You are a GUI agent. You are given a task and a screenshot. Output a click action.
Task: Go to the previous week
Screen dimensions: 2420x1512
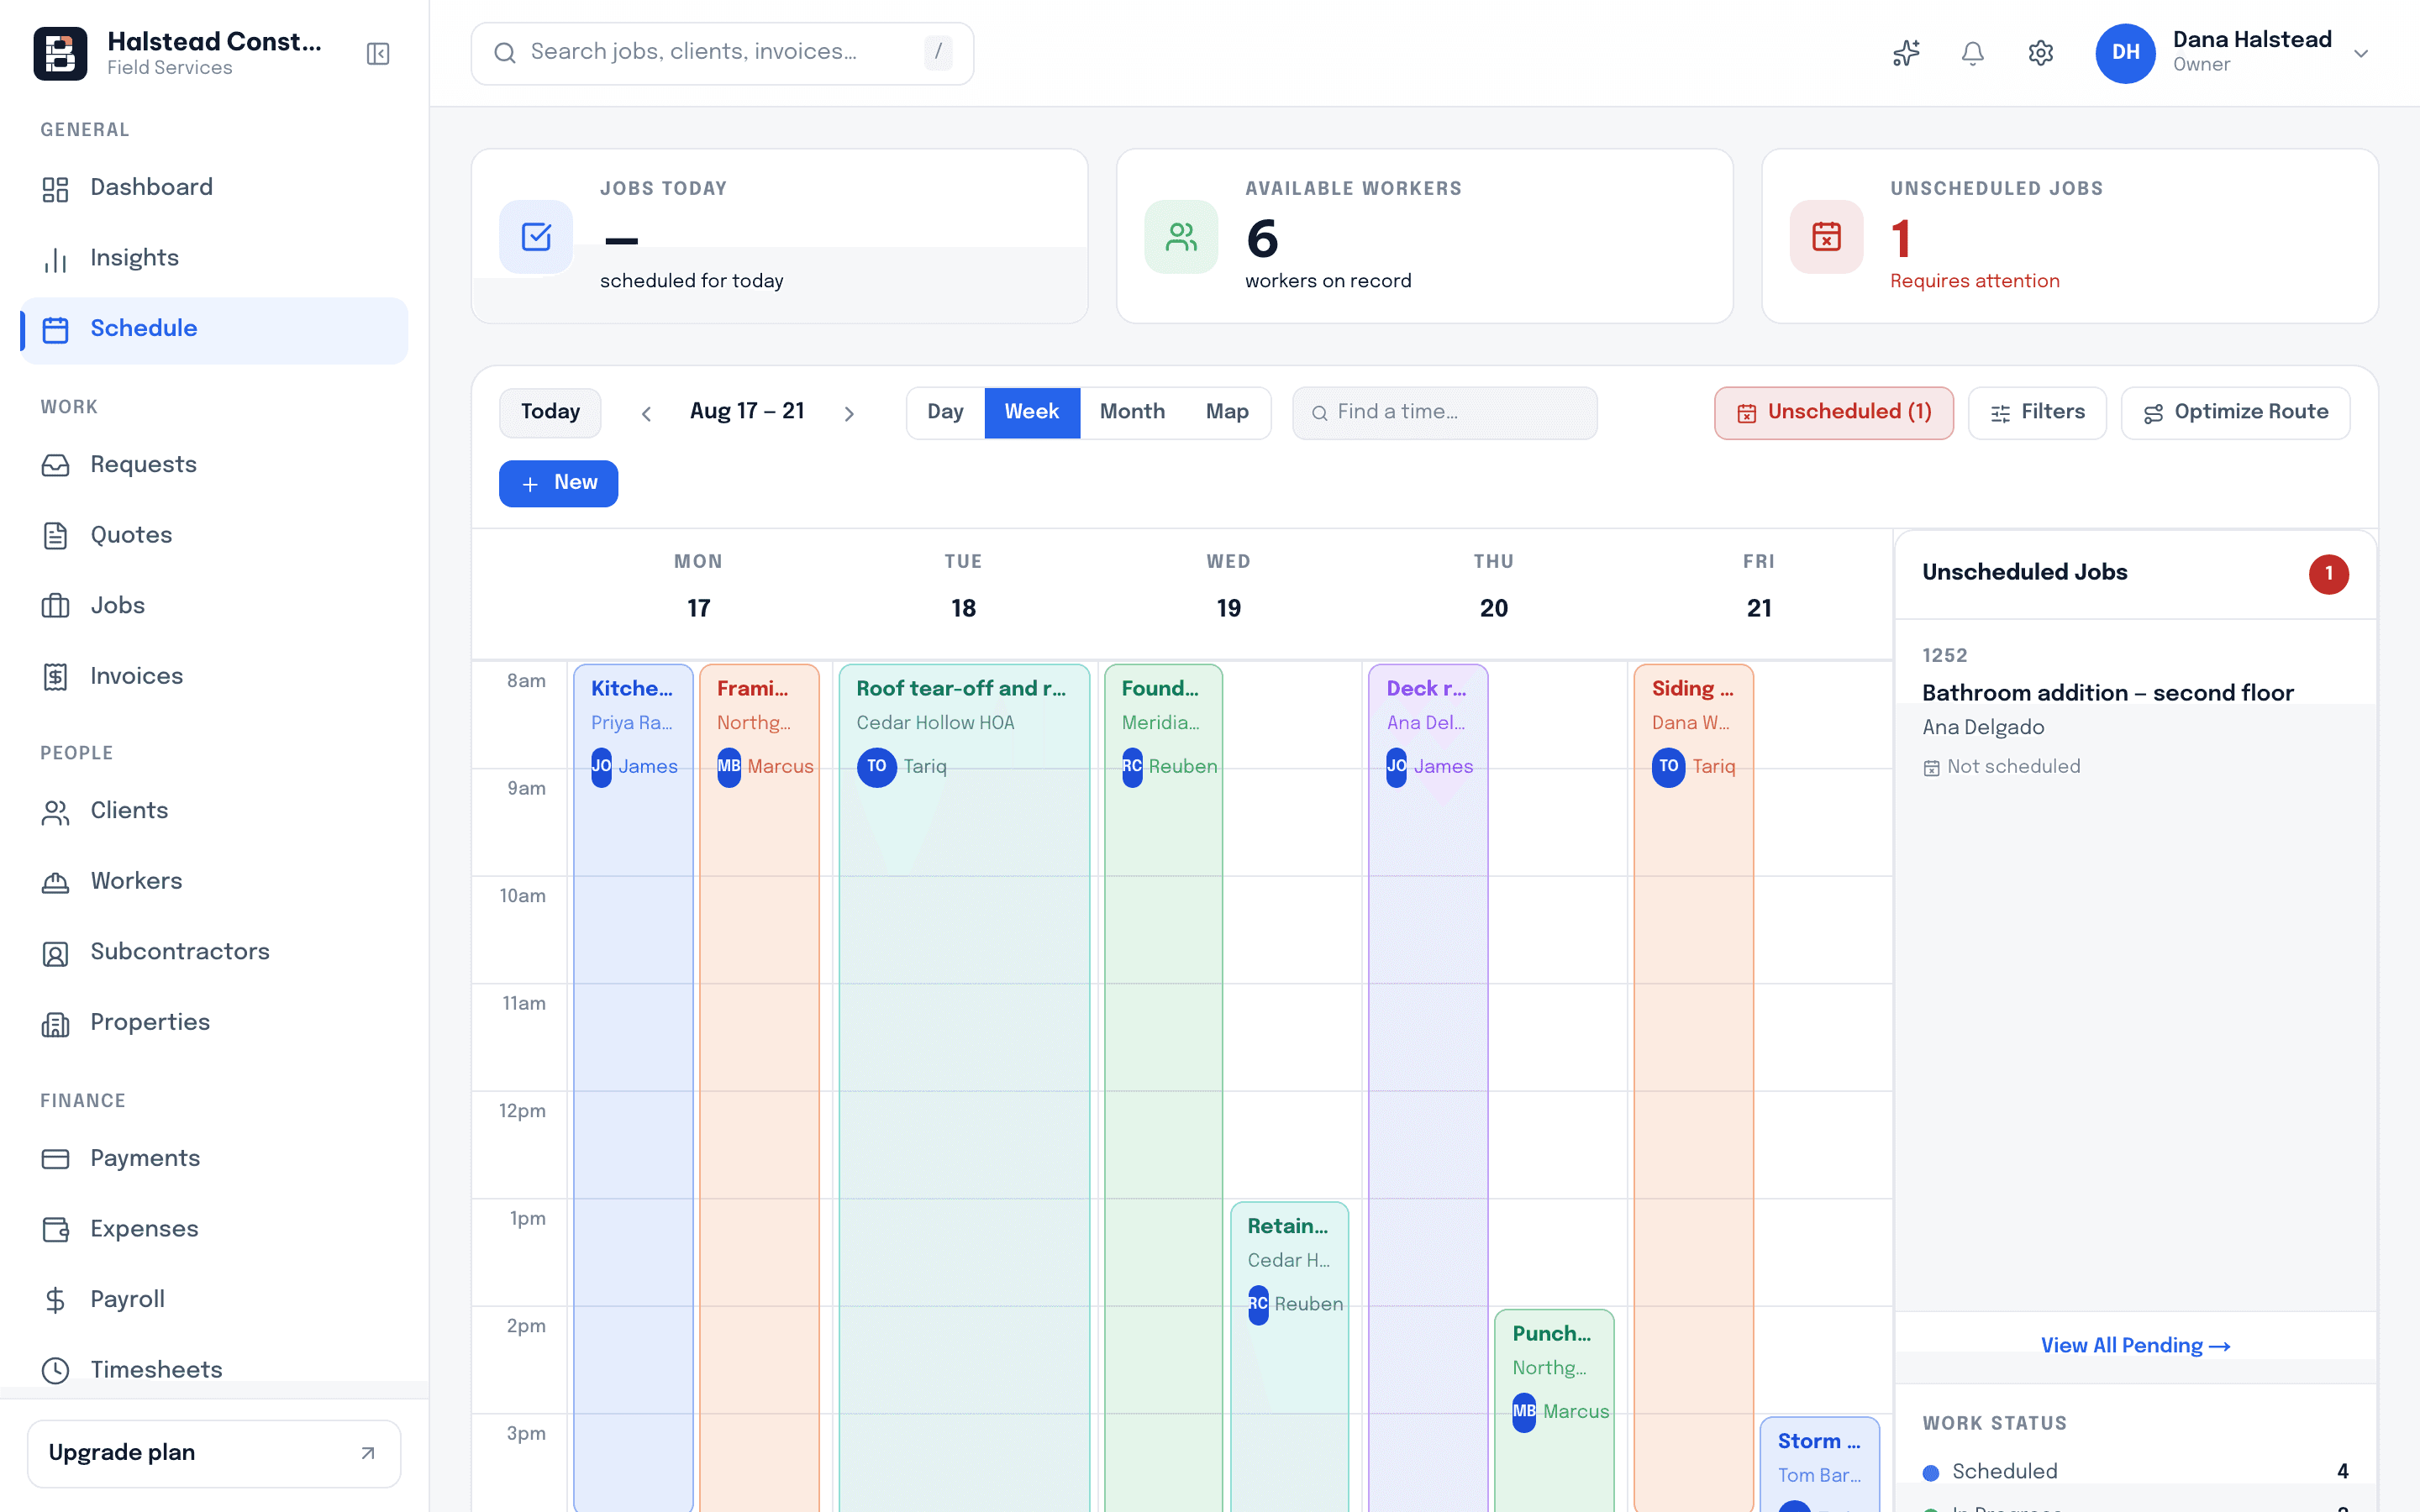pos(646,414)
